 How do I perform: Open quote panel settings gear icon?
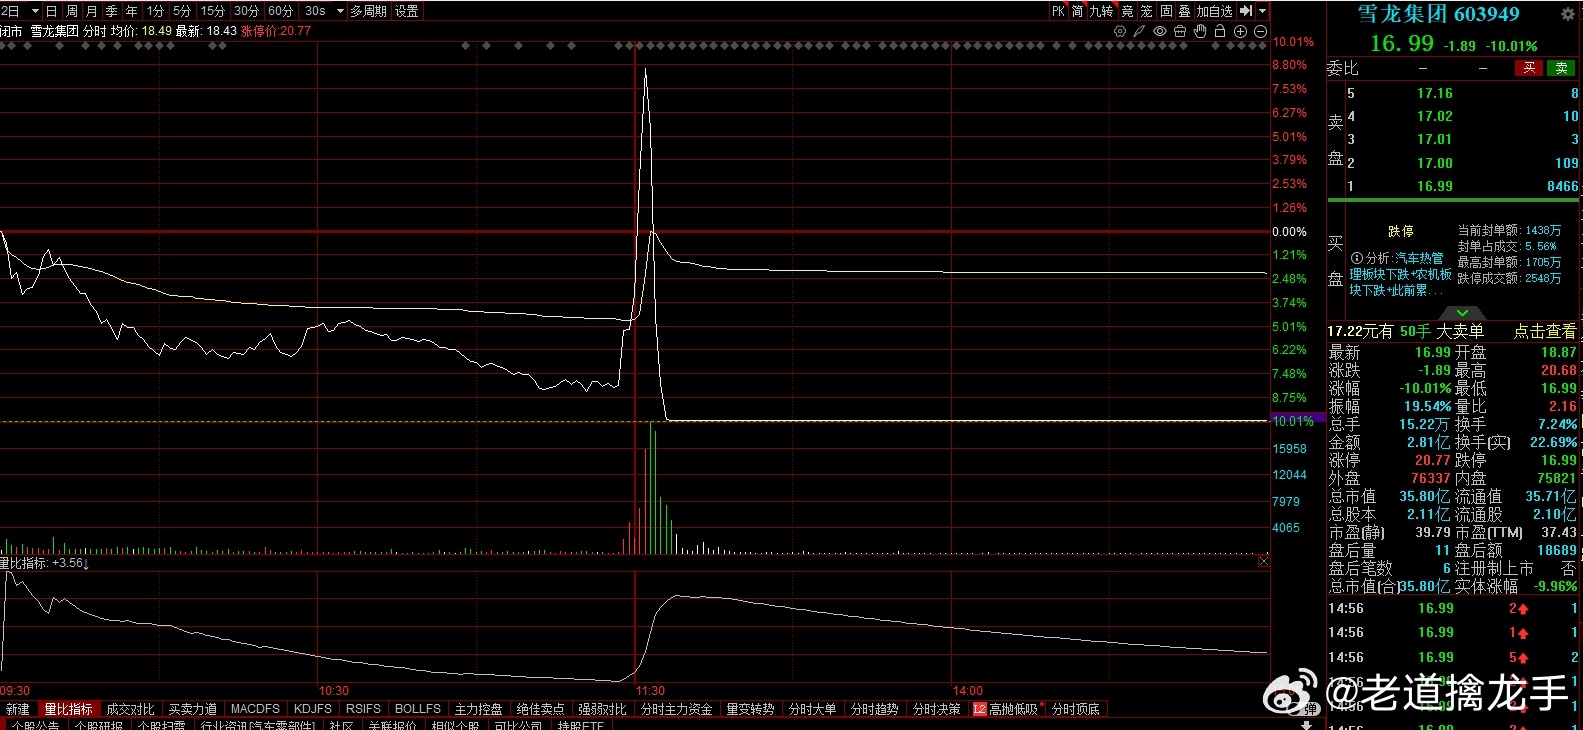pos(1567,14)
